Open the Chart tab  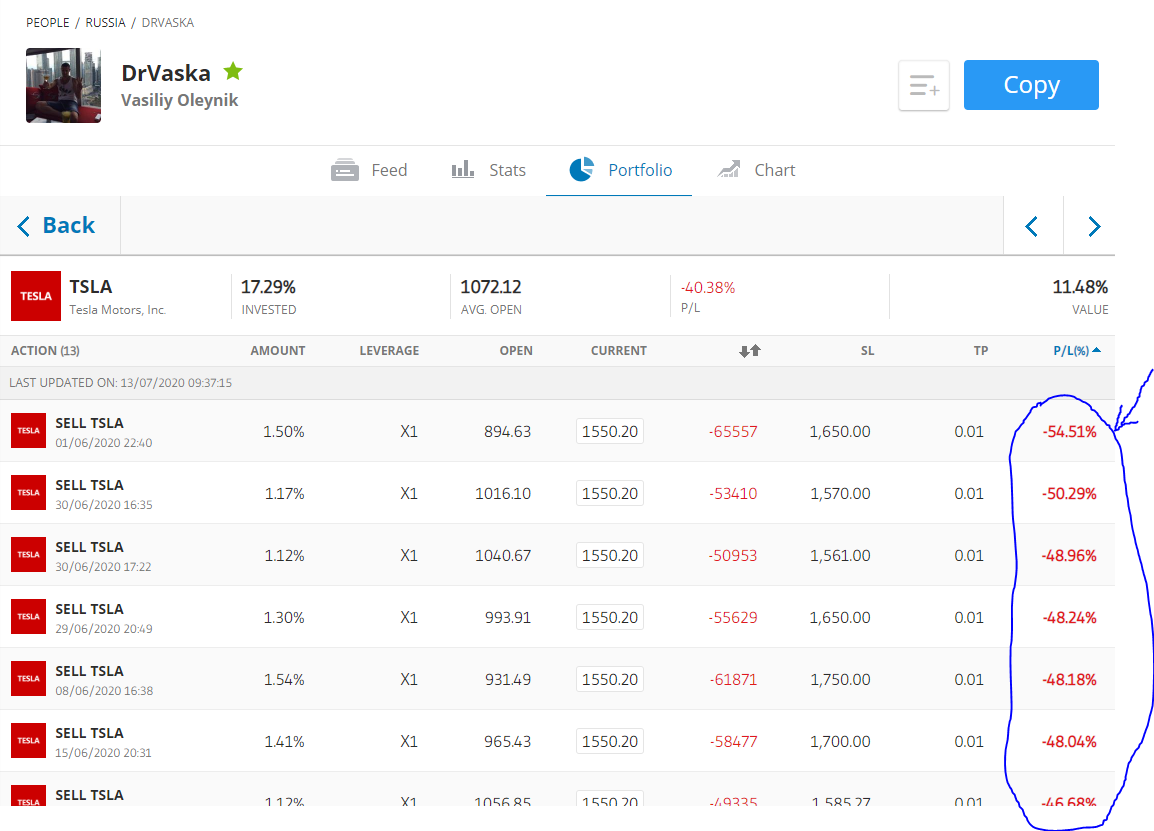point(757,170)
